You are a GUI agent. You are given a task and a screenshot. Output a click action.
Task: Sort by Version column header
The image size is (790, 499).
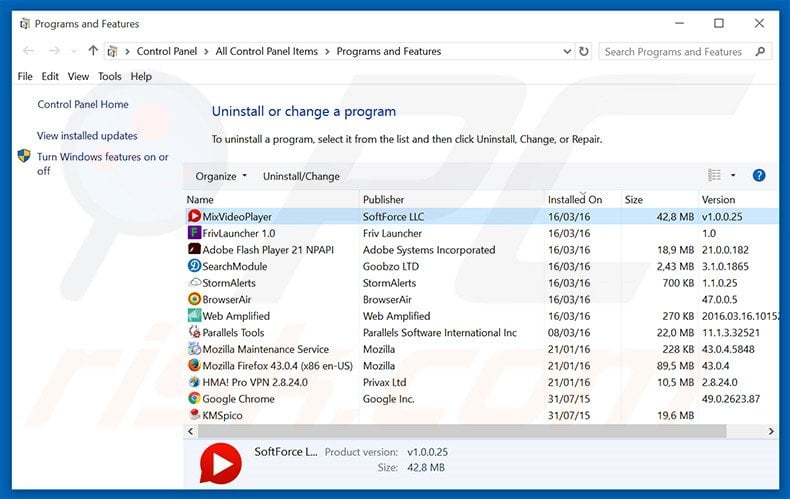739,200
